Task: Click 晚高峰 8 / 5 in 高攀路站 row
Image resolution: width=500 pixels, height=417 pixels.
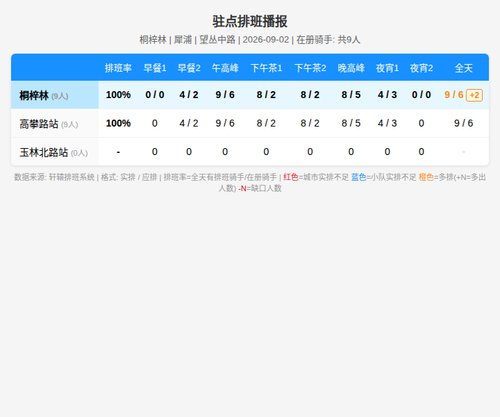Action: (x=351, y=123)
